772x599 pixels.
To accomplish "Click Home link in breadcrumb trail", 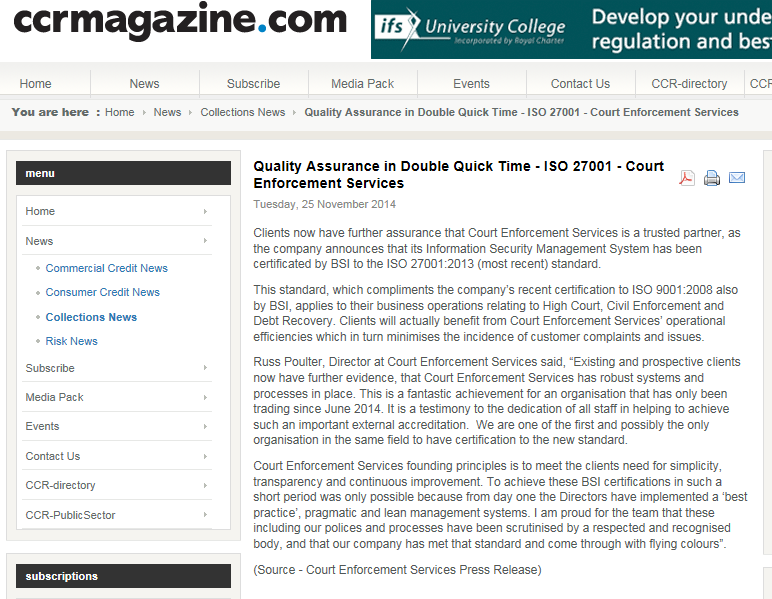I will tap(120, 112).
